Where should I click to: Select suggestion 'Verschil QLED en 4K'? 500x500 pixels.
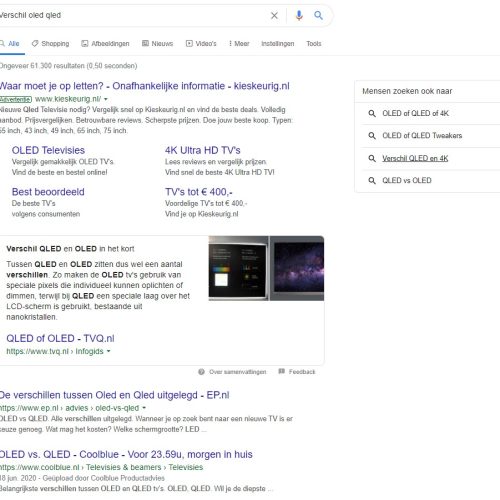pyautogui.click(x=415, y=158)
